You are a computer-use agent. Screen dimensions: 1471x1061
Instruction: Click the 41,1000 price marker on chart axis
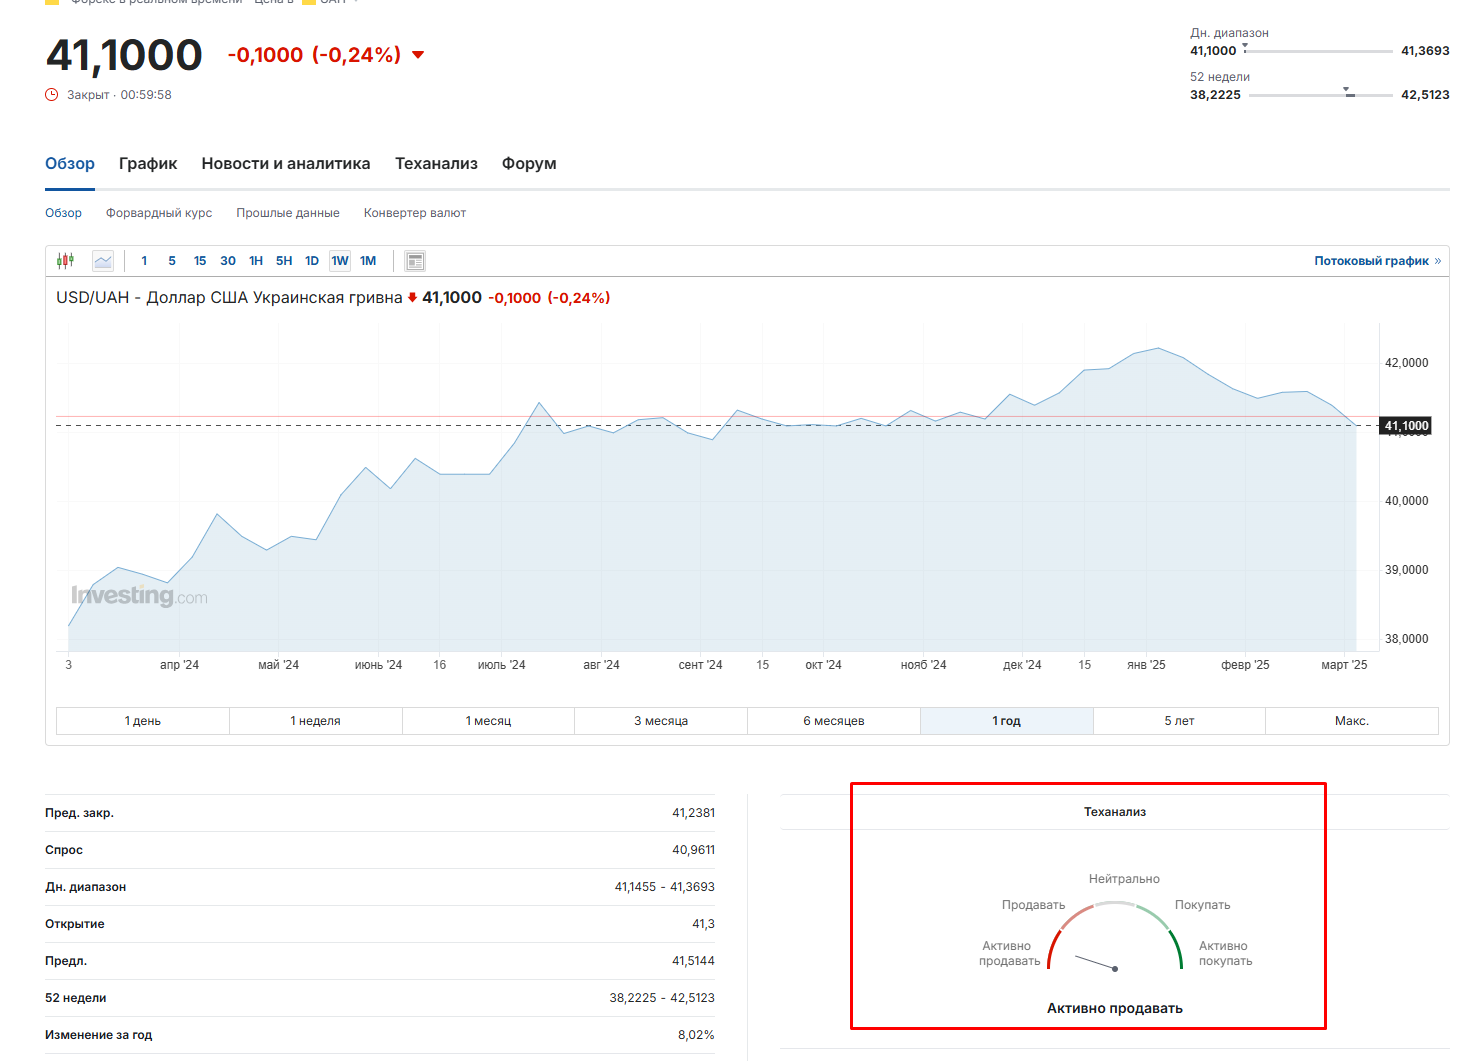1405,426
